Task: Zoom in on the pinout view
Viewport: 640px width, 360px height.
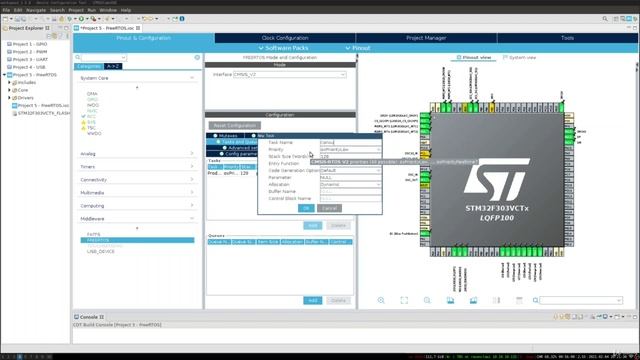Action: click(x=381, y=300)
